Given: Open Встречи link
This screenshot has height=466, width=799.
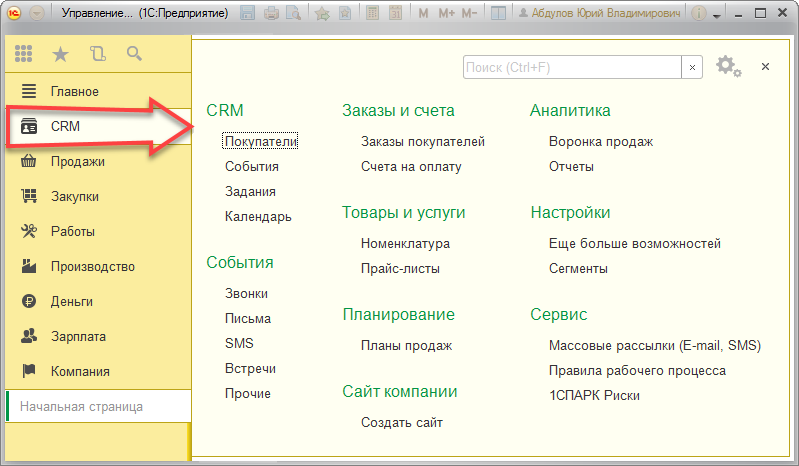Looking at the screenshot, I should [x=250, y=368].
